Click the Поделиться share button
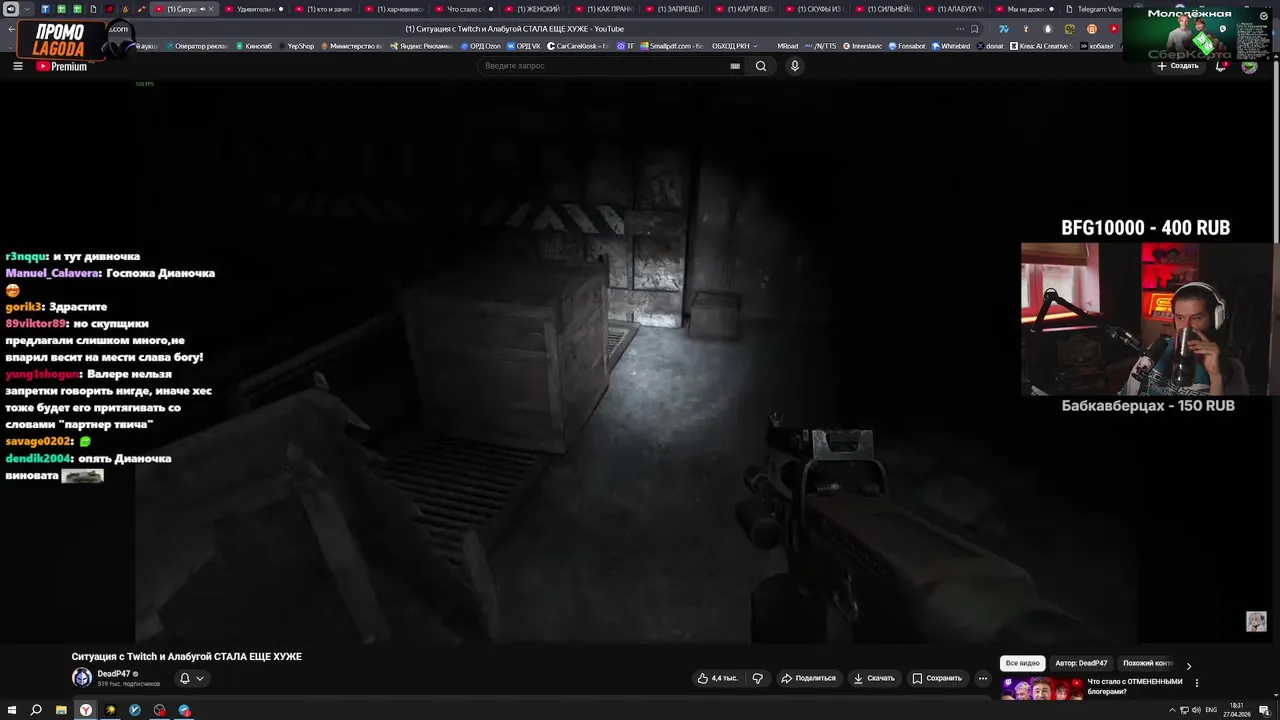This screenshot has width=1280, height=720. pos(808,678)
